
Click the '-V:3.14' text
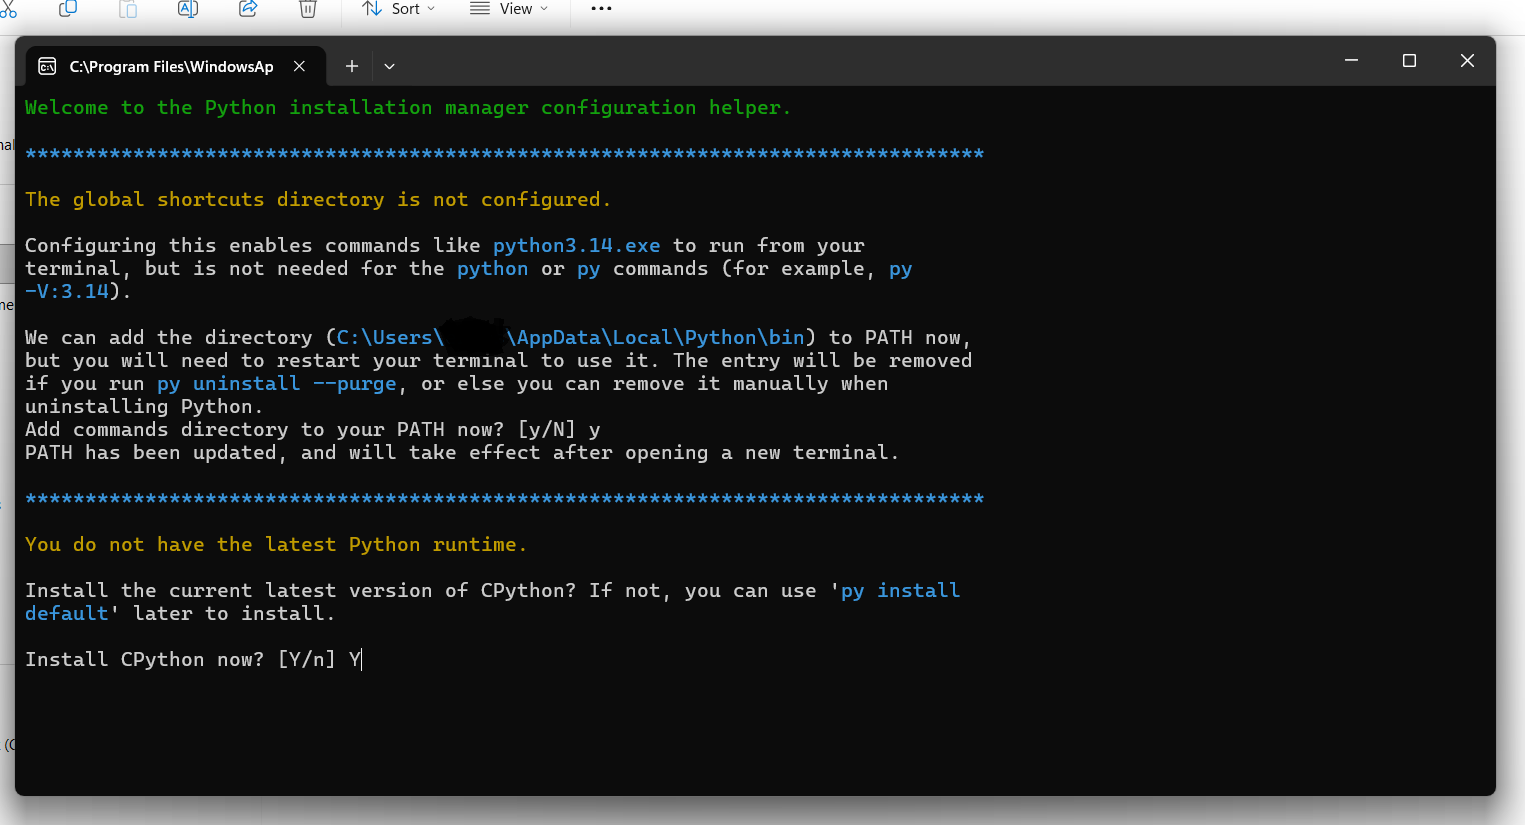67,292
